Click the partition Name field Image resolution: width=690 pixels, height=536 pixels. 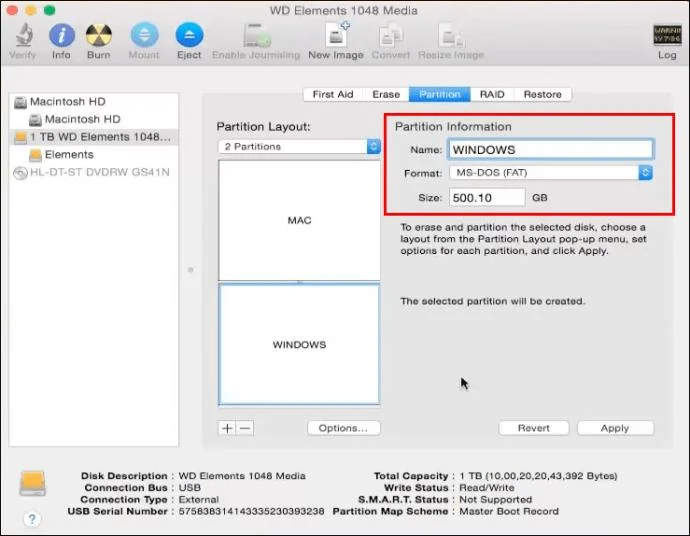pos(551,150)
